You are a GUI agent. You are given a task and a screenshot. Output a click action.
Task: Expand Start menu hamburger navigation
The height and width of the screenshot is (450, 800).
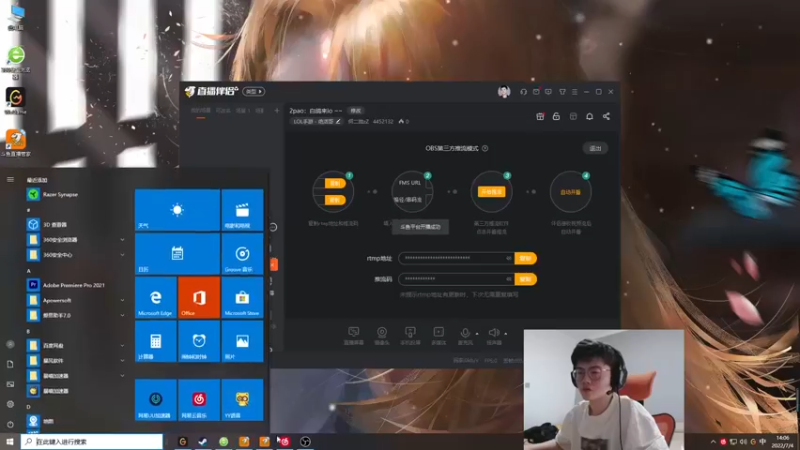click(10, 180)
